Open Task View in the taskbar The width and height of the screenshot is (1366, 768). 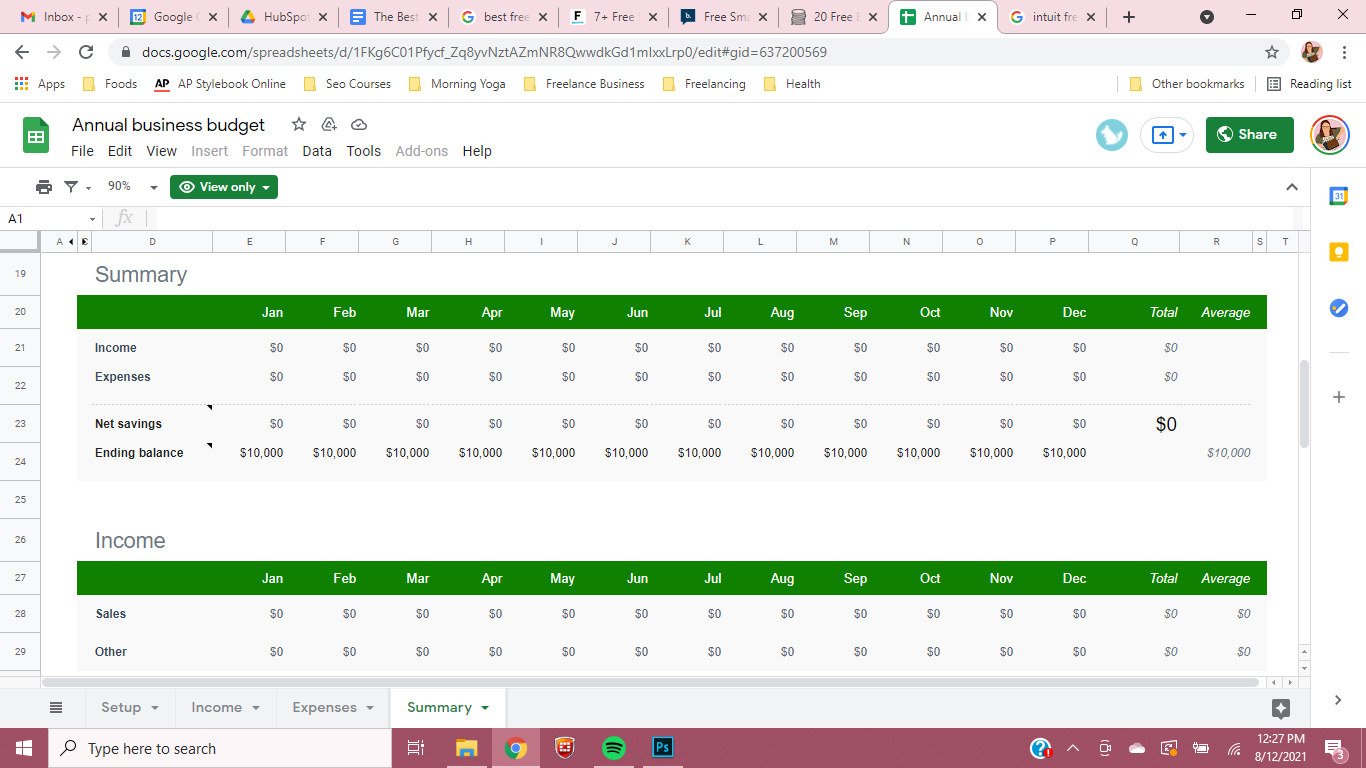tap(416, 748)
